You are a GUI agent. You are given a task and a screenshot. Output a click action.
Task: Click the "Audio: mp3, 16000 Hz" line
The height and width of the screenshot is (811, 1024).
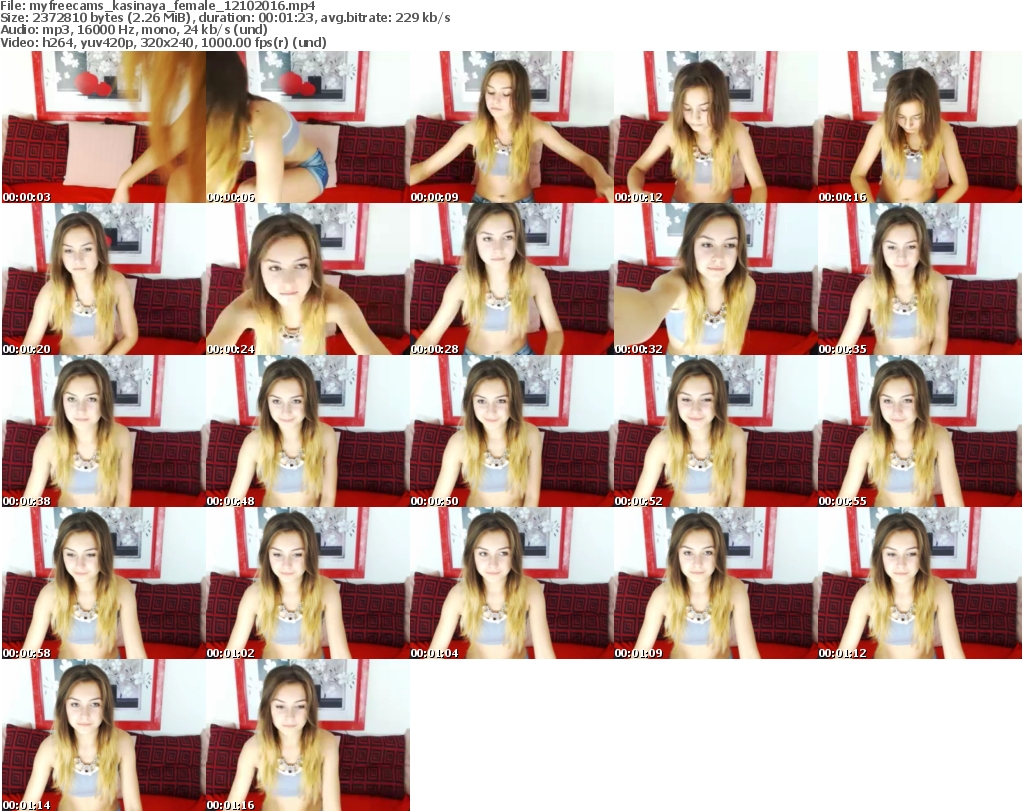click(x=134, y=30)
